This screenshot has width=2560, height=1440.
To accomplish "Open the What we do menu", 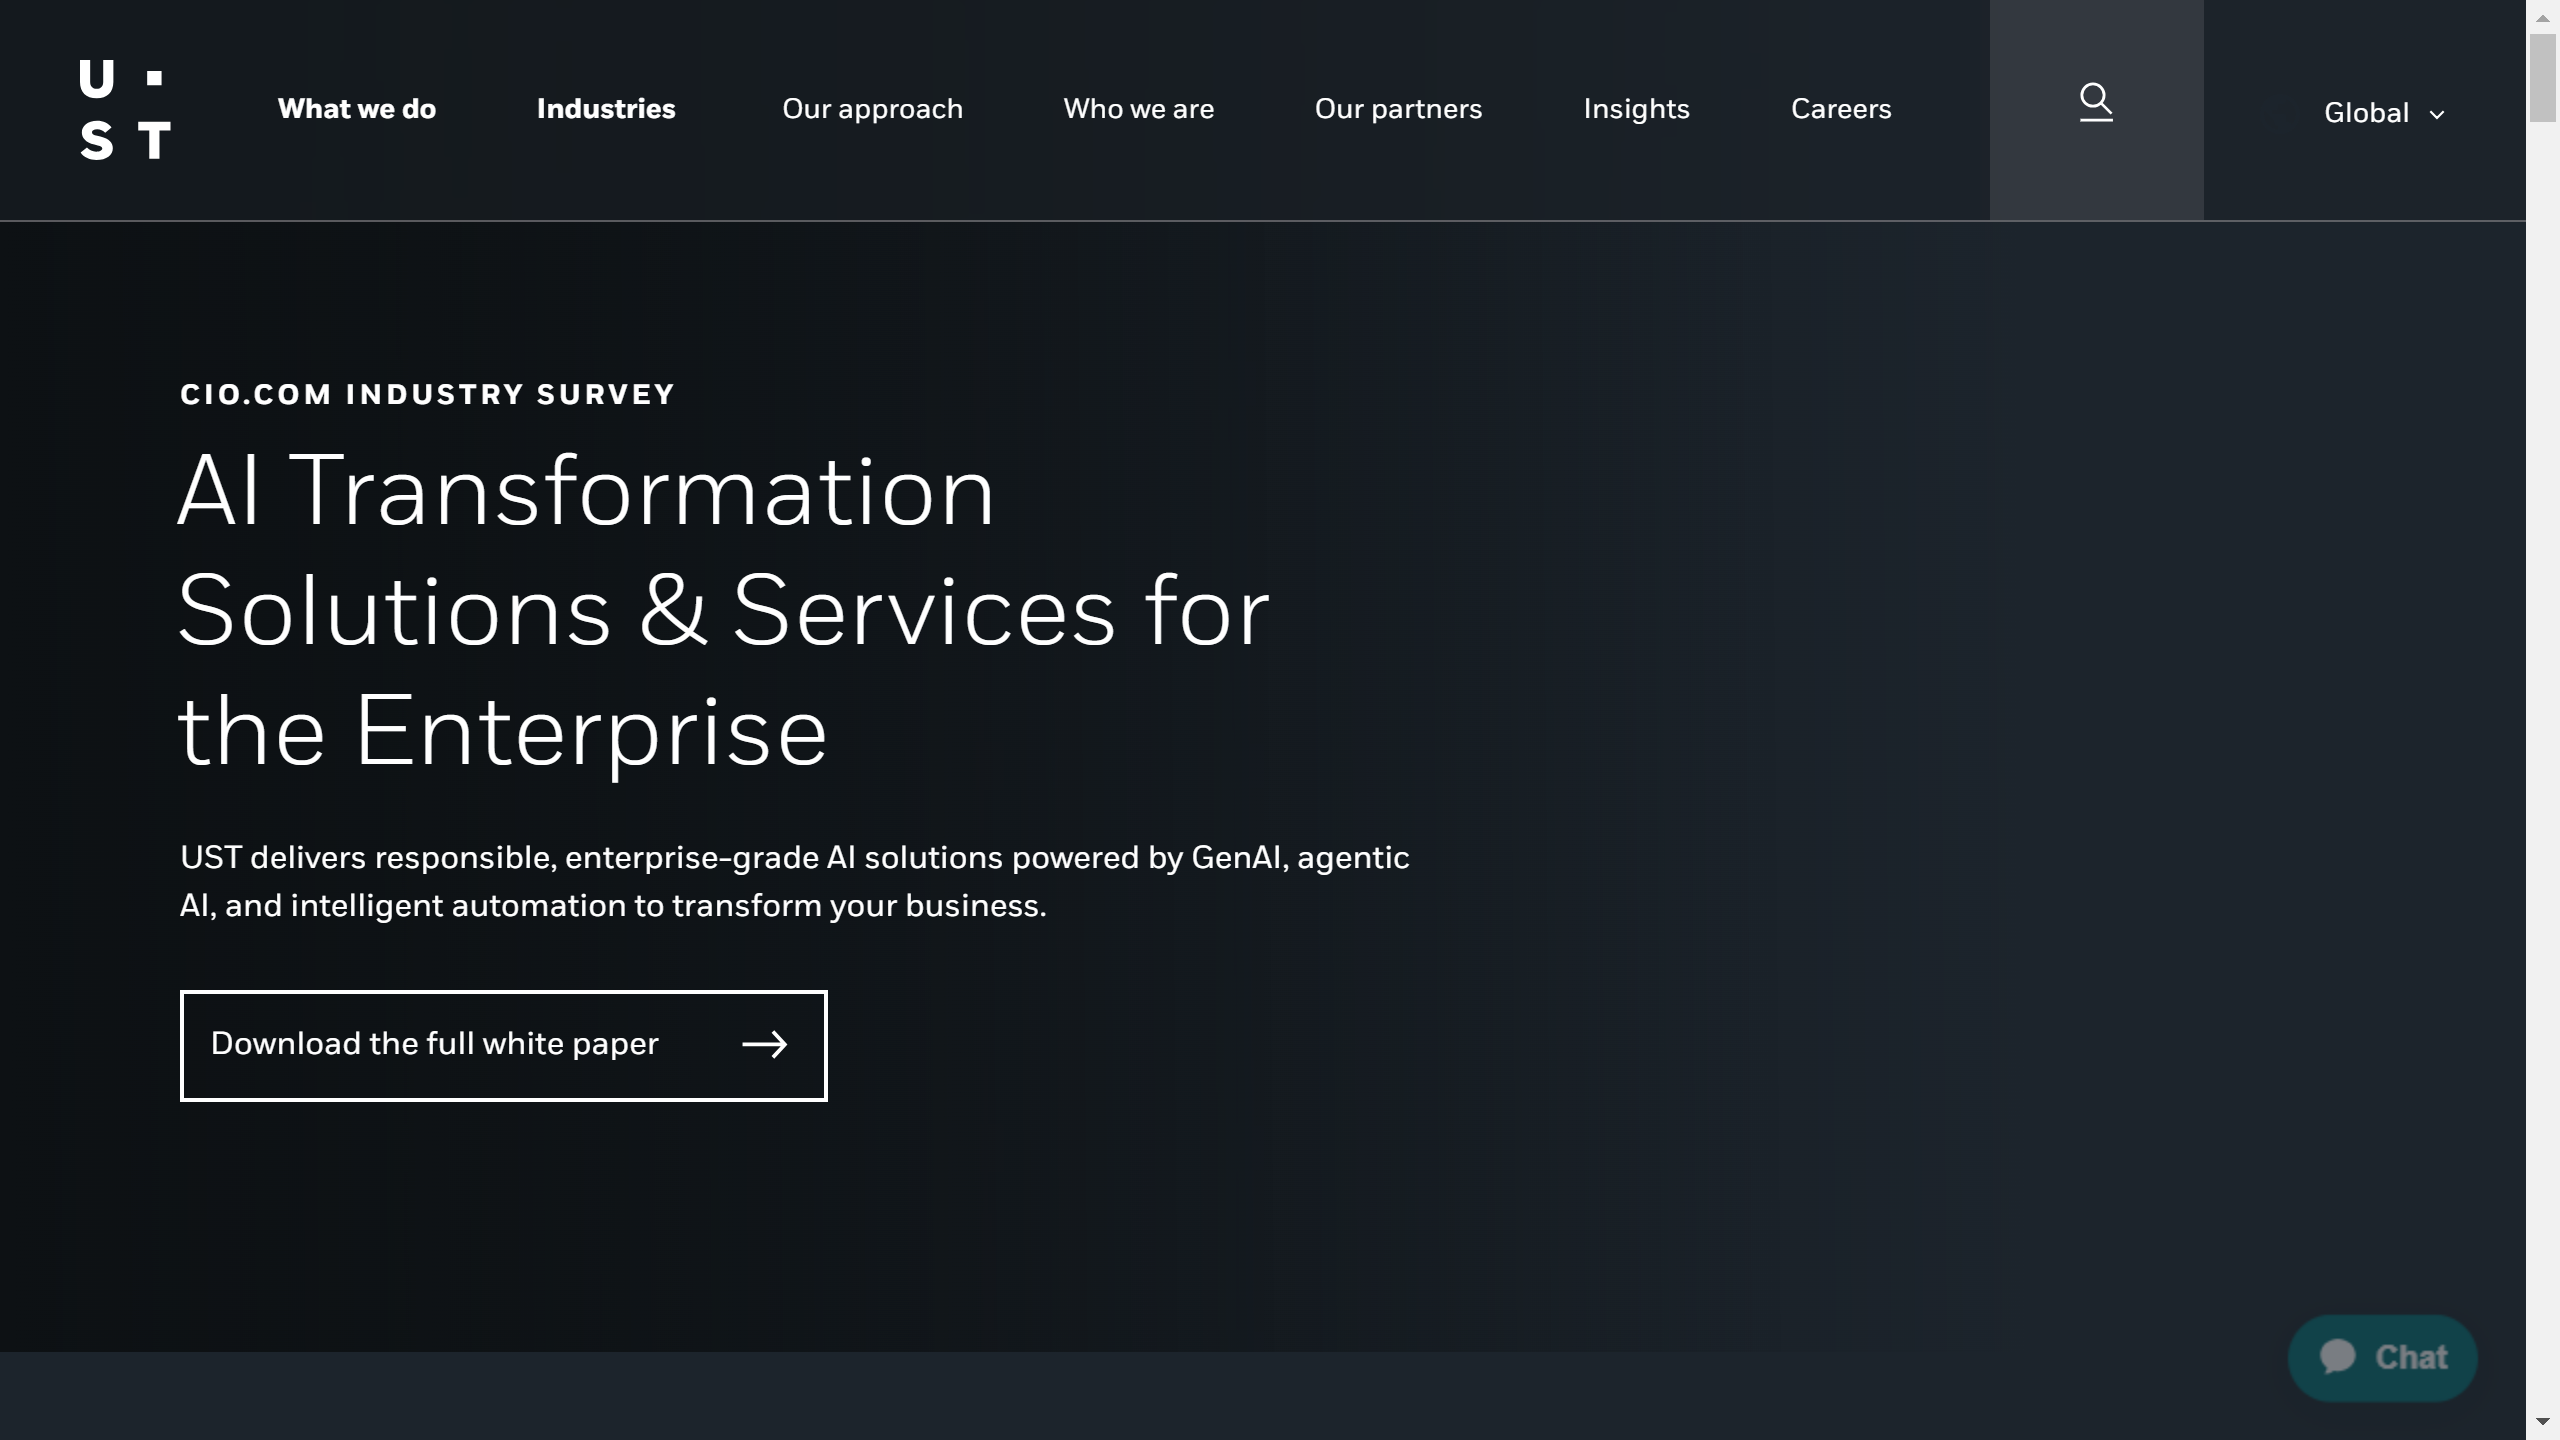I will pos(357,109).
